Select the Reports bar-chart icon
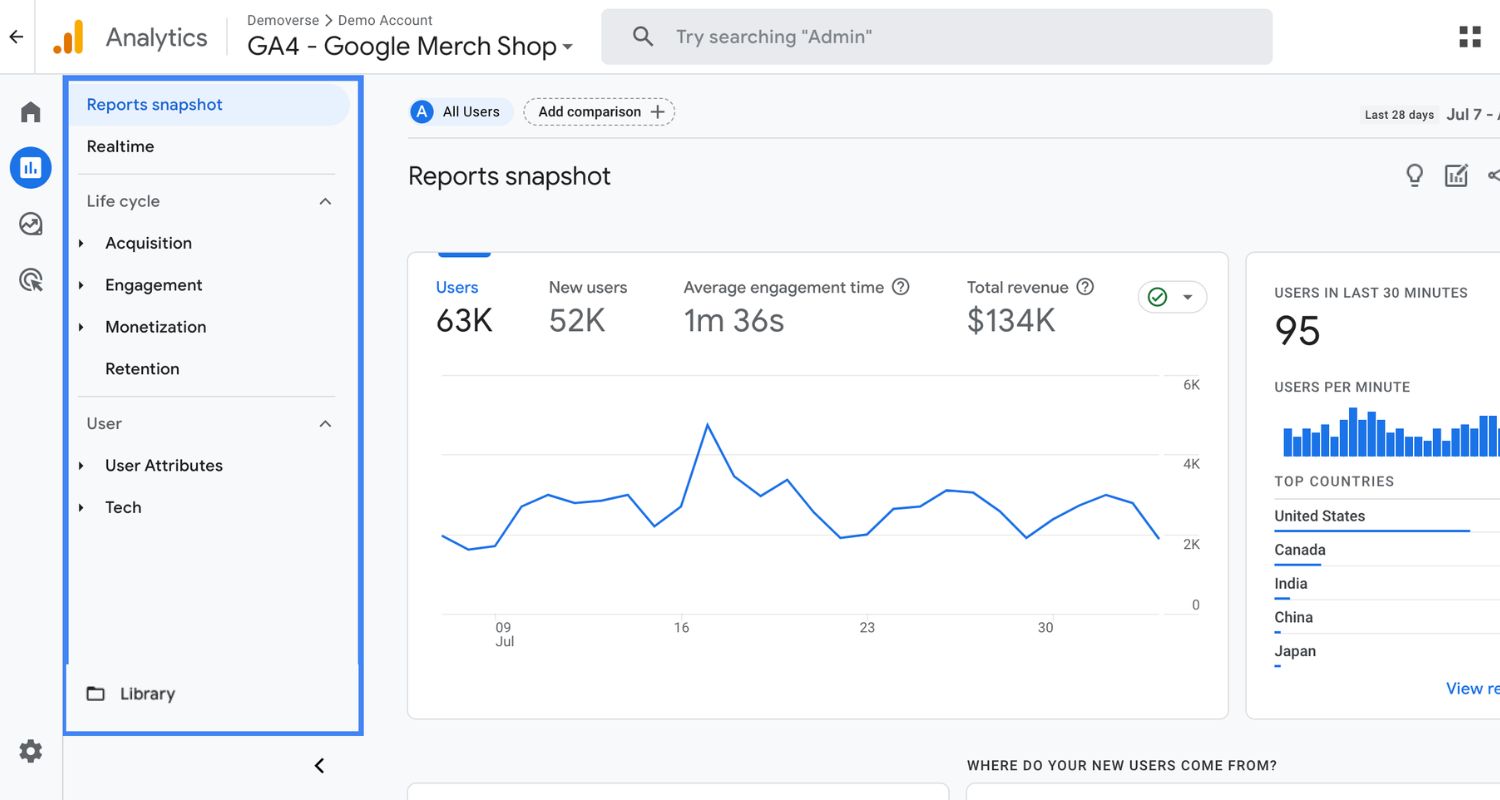Screen dimensions: 1500x800 pyautogui.click(x=31, y=168)
